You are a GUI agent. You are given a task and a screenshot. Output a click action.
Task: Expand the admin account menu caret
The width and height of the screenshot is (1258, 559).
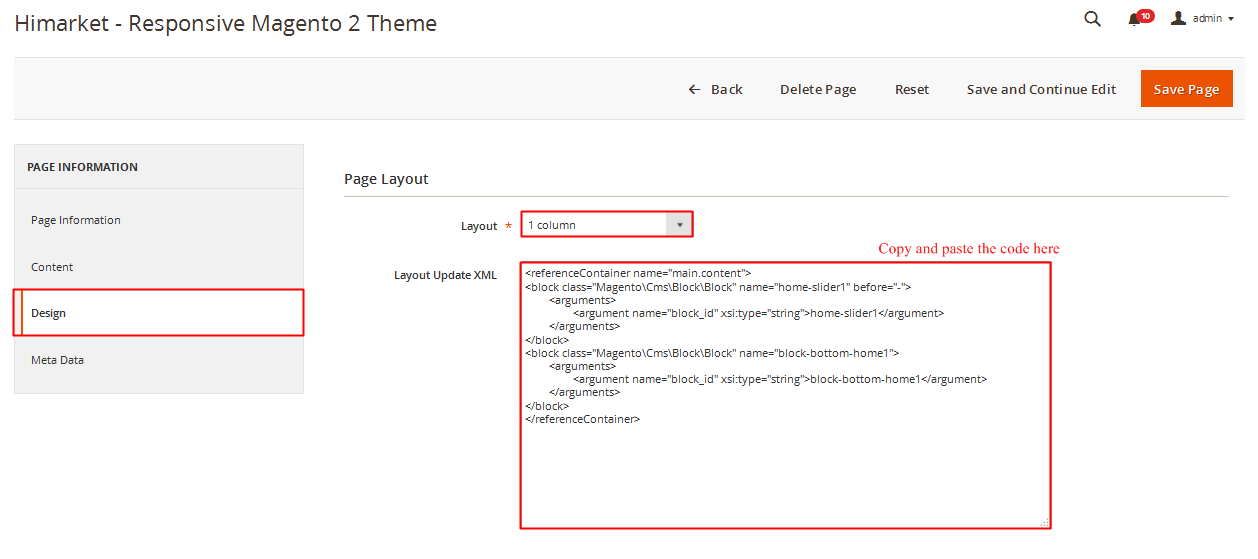[1230, 19]
